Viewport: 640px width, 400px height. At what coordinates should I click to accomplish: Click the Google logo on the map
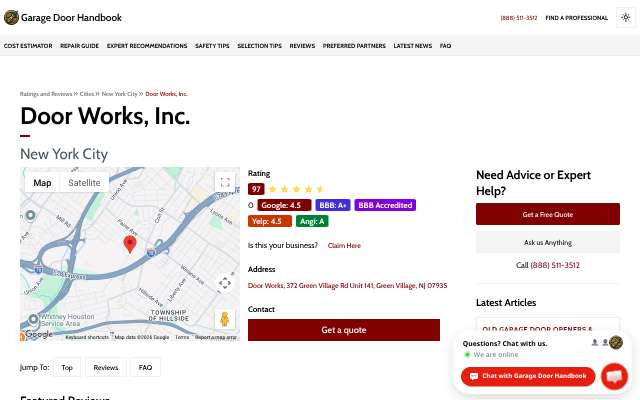39,334
